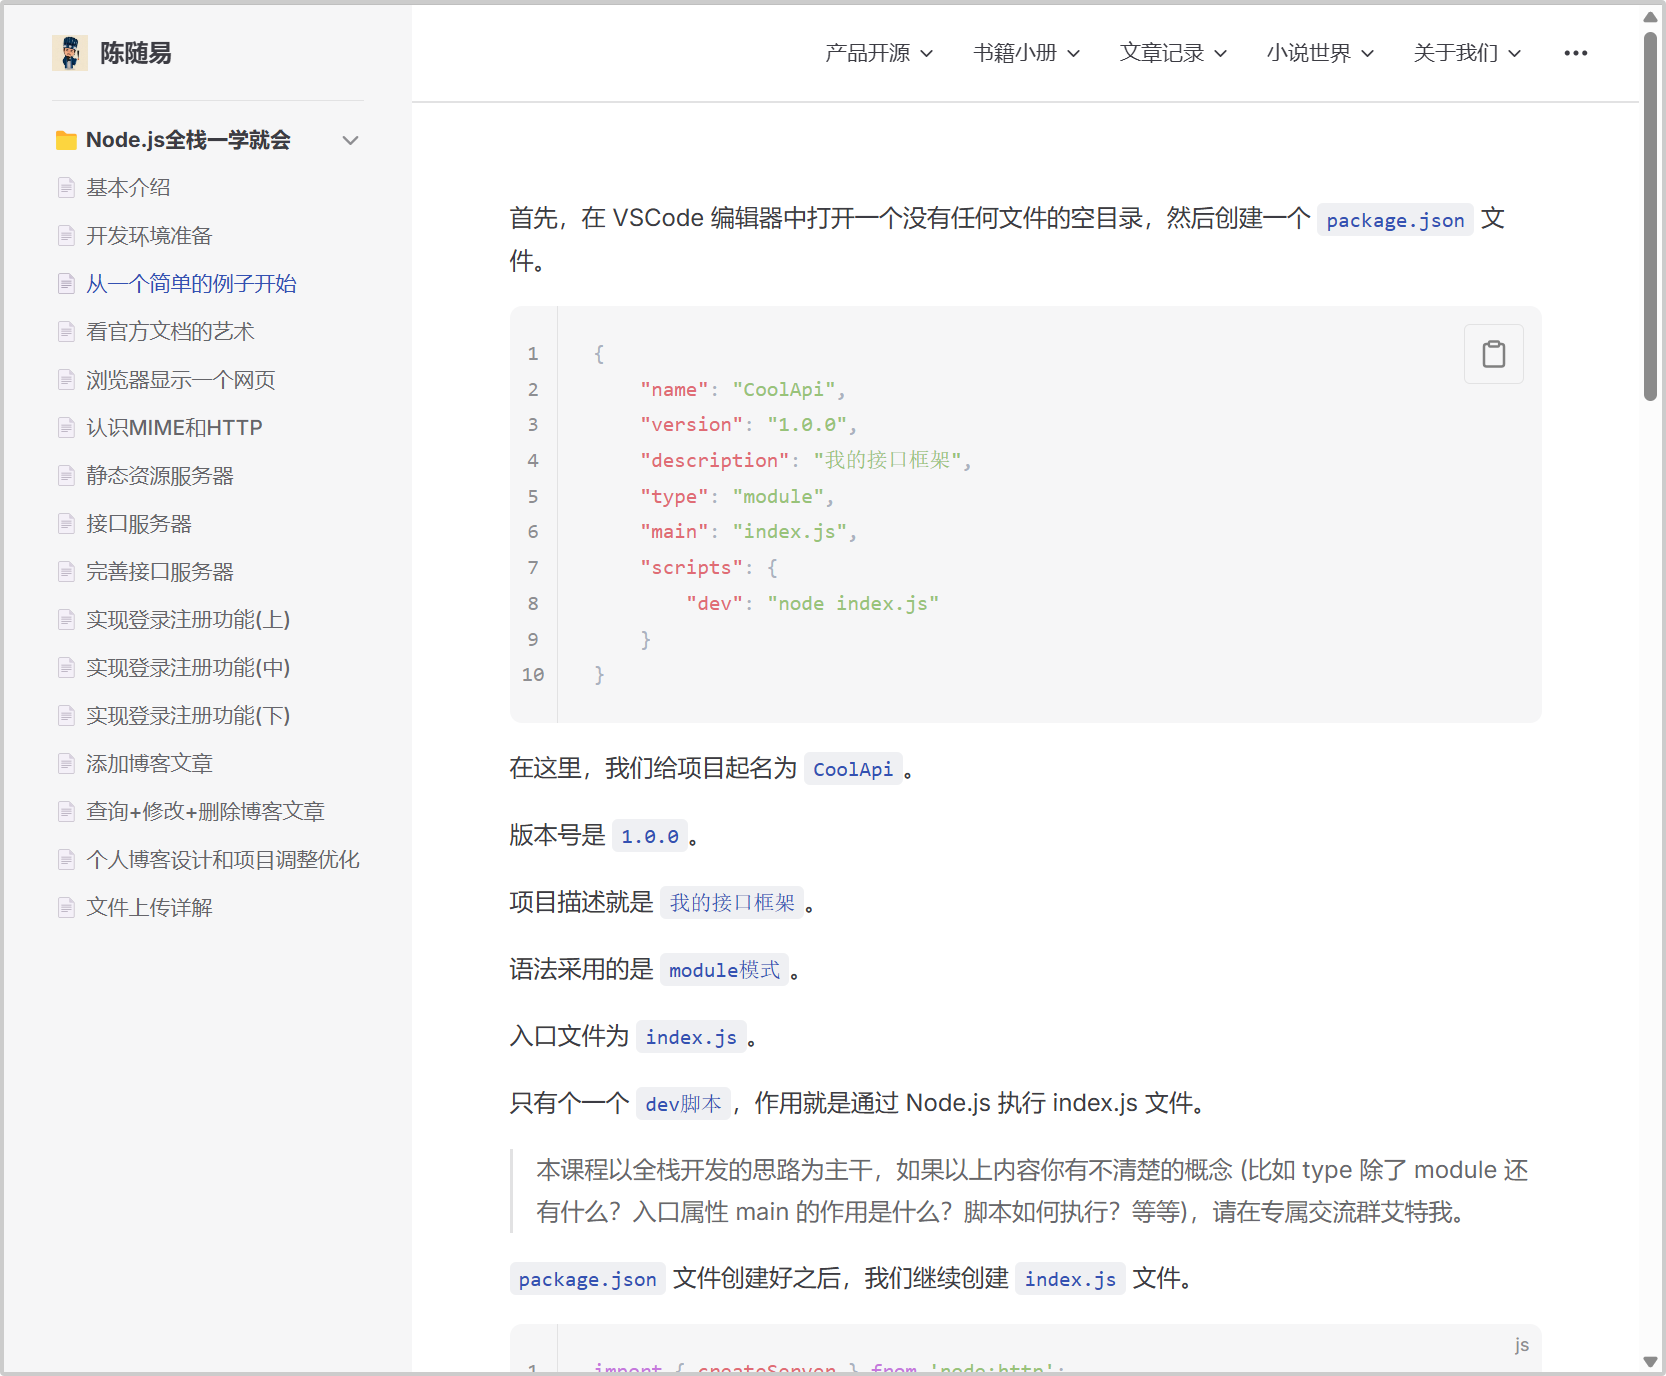Click the "name": "CoolApi" code line
The image size is (1666, 1376).
click(x=743, y=390)
